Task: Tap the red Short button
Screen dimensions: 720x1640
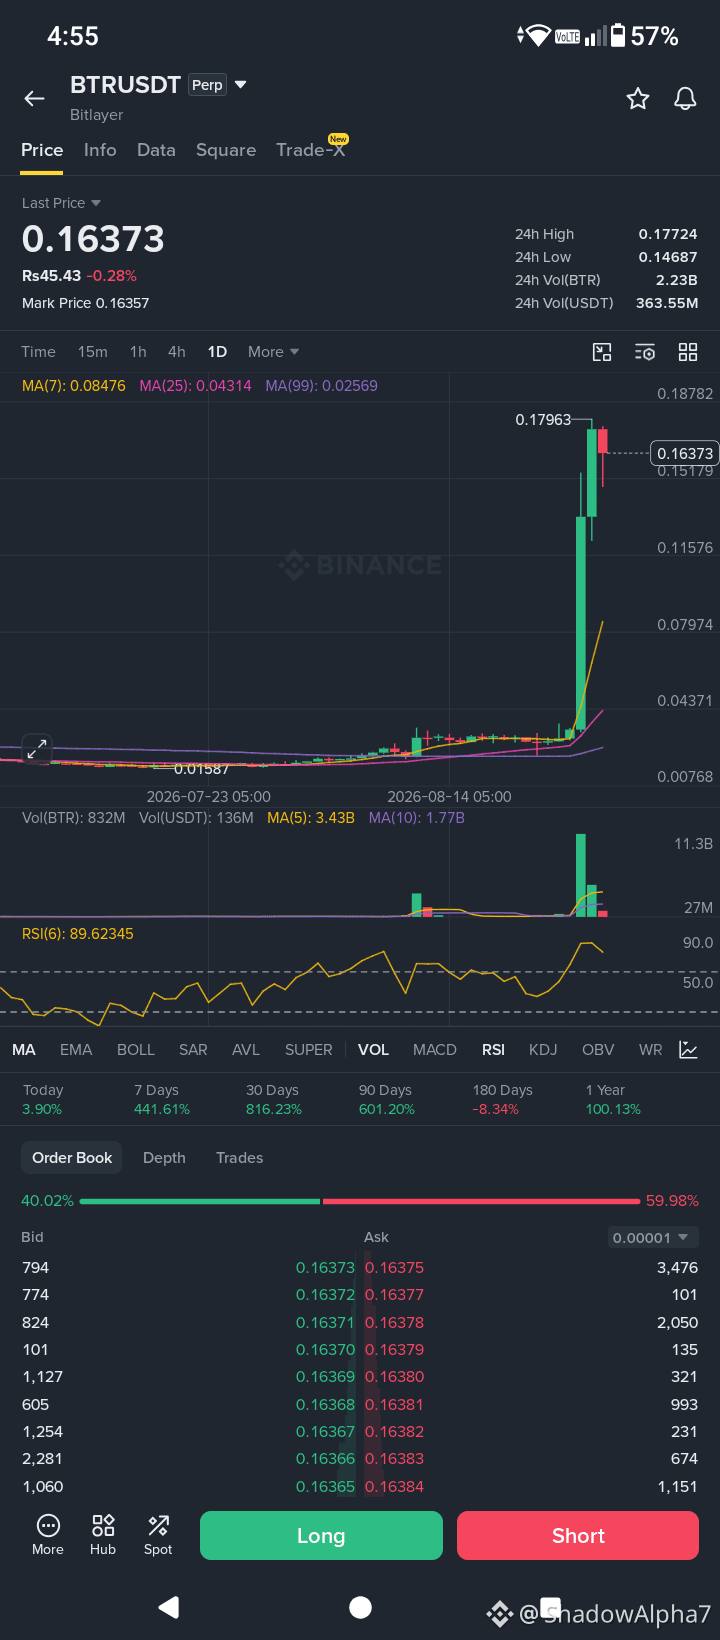Action: pyautogui.click(x=578, y=1536)
